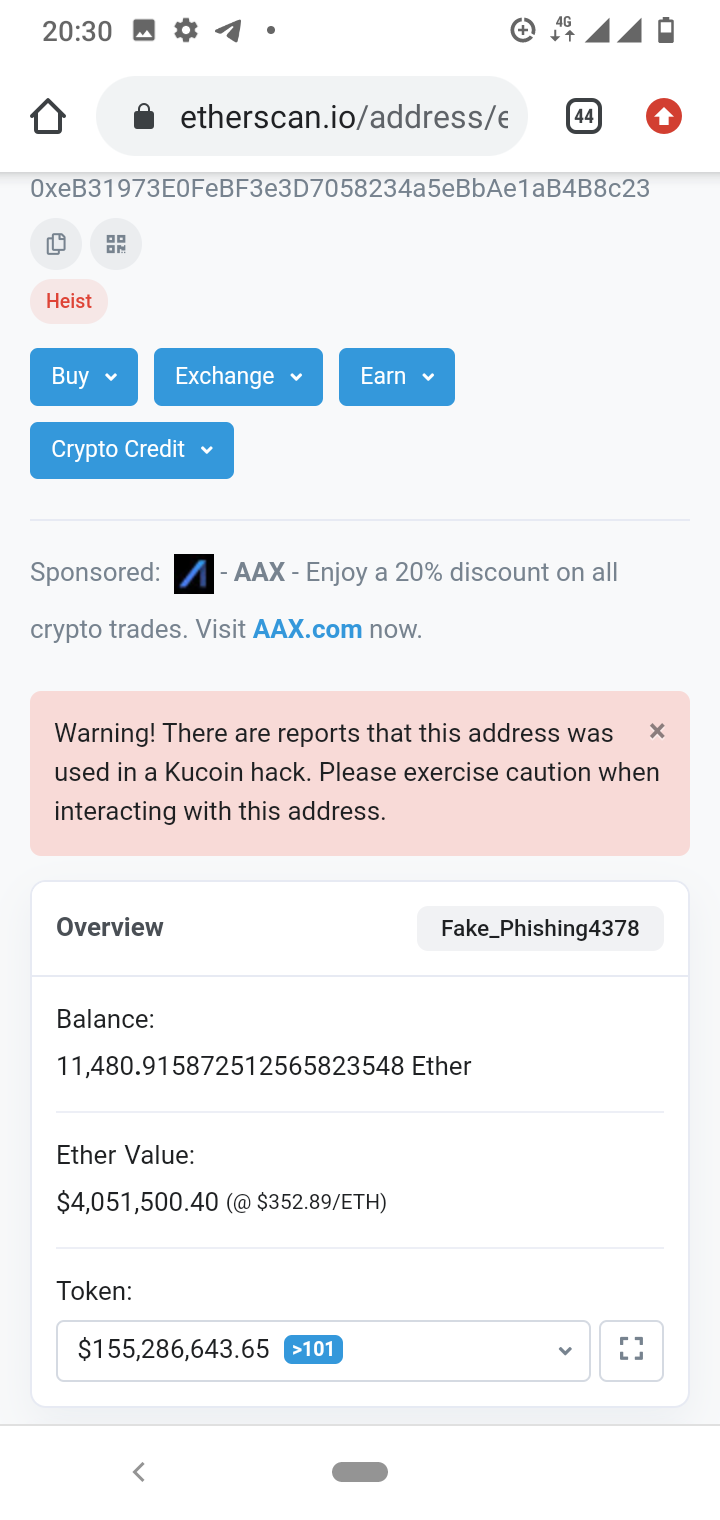Tap the Heist label tag
The height and width of the screenshot is (1520, 720).
(x=69, y=301)
